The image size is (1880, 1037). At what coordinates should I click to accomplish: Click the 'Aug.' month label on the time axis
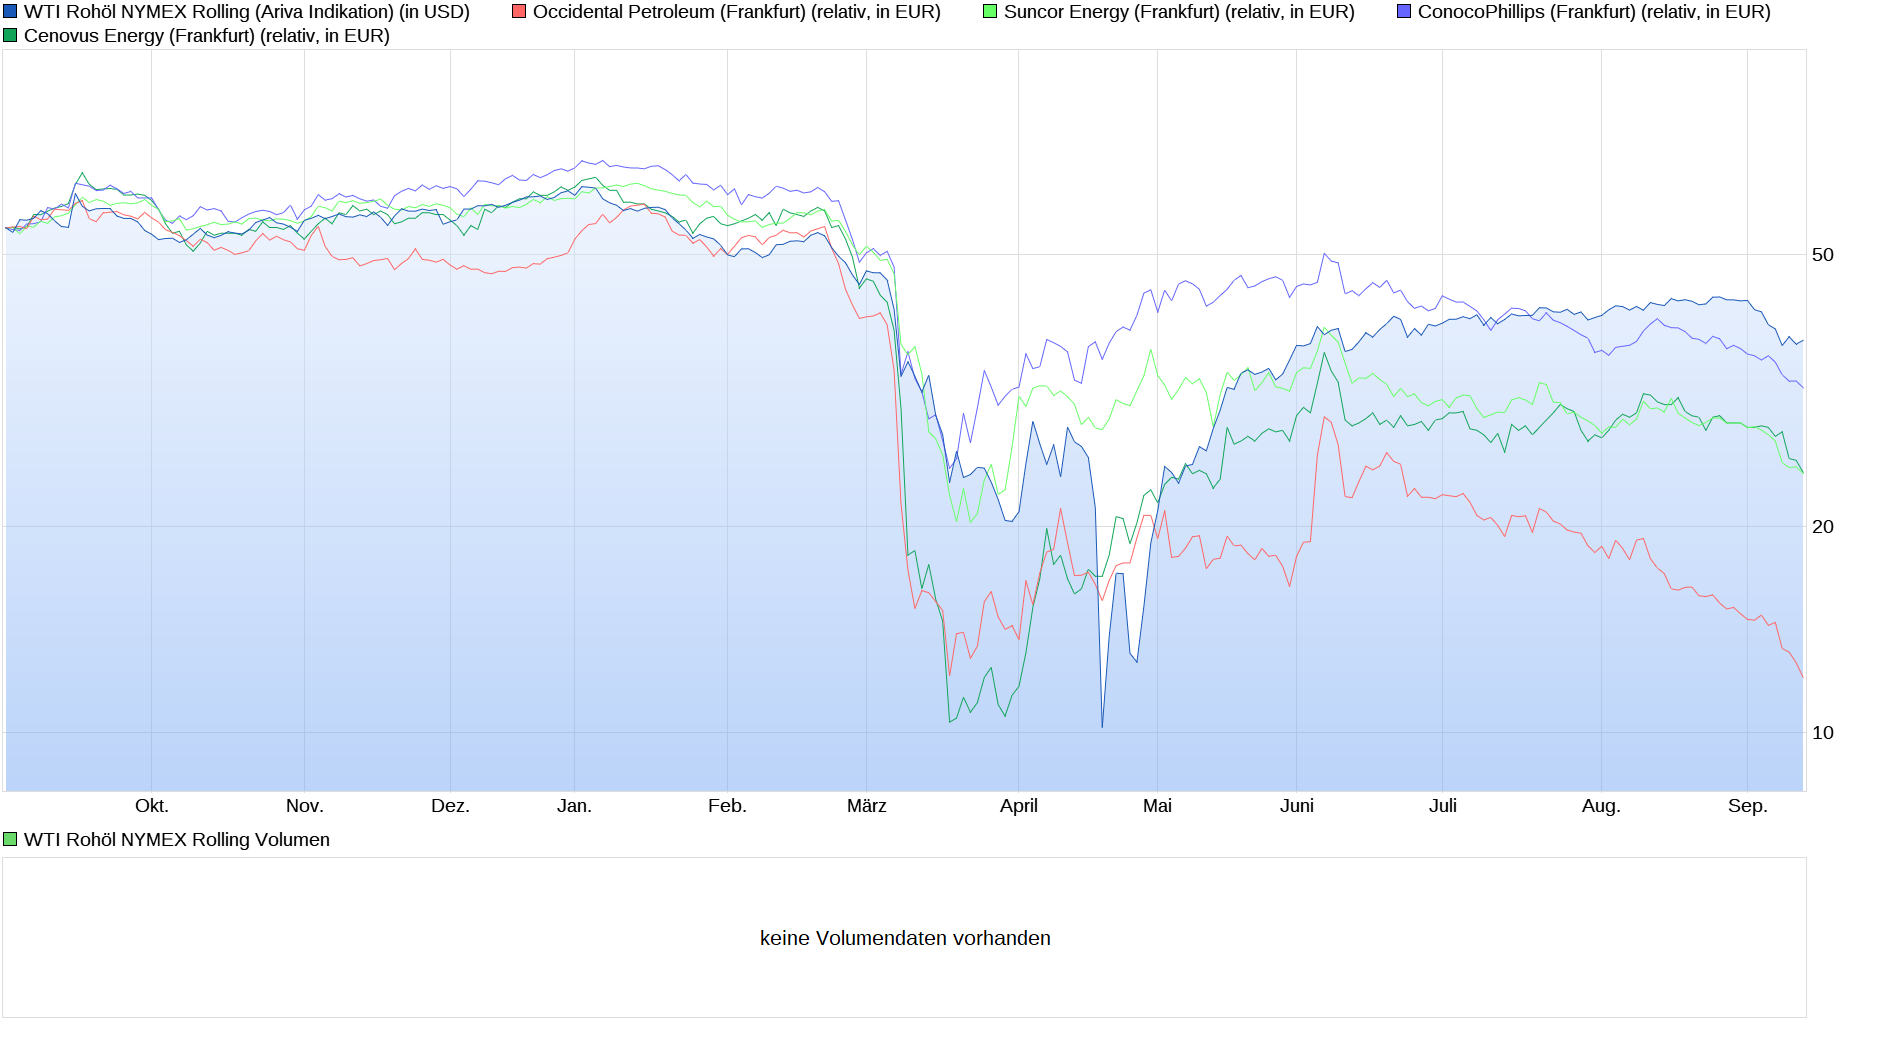1601,806
